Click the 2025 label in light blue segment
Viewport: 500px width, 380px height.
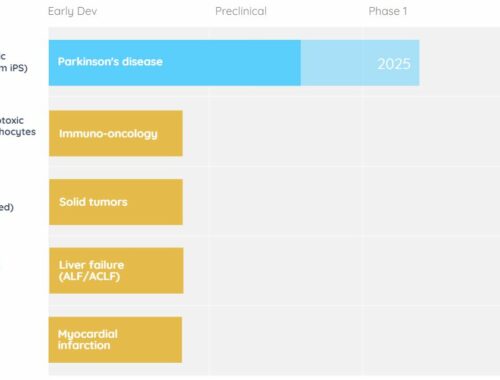[x=394, y=64]
